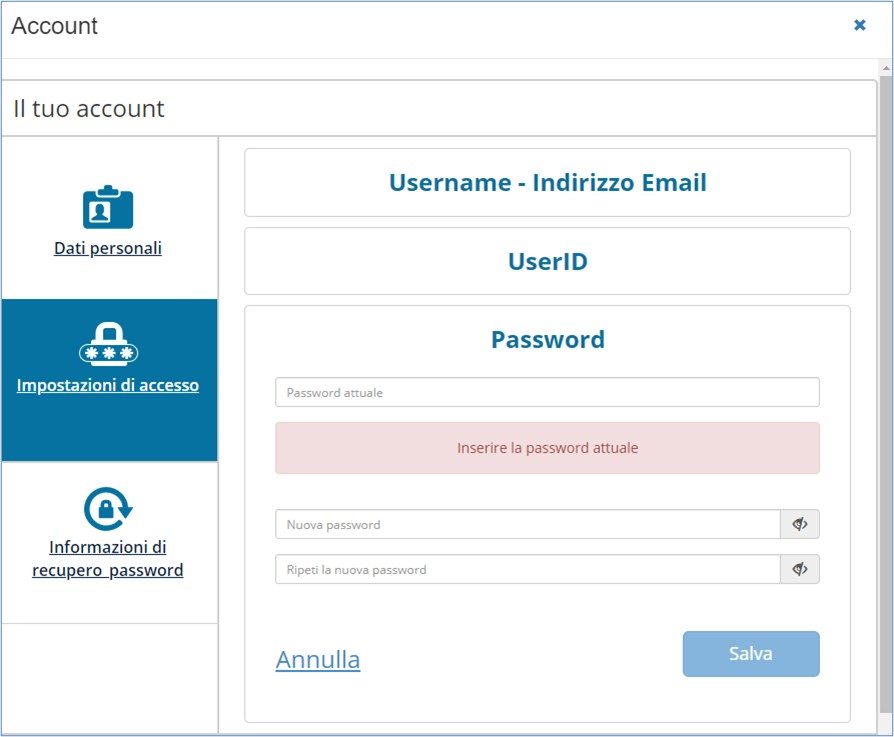Expand the Username - Indirizzo Email section

point(547,183)
